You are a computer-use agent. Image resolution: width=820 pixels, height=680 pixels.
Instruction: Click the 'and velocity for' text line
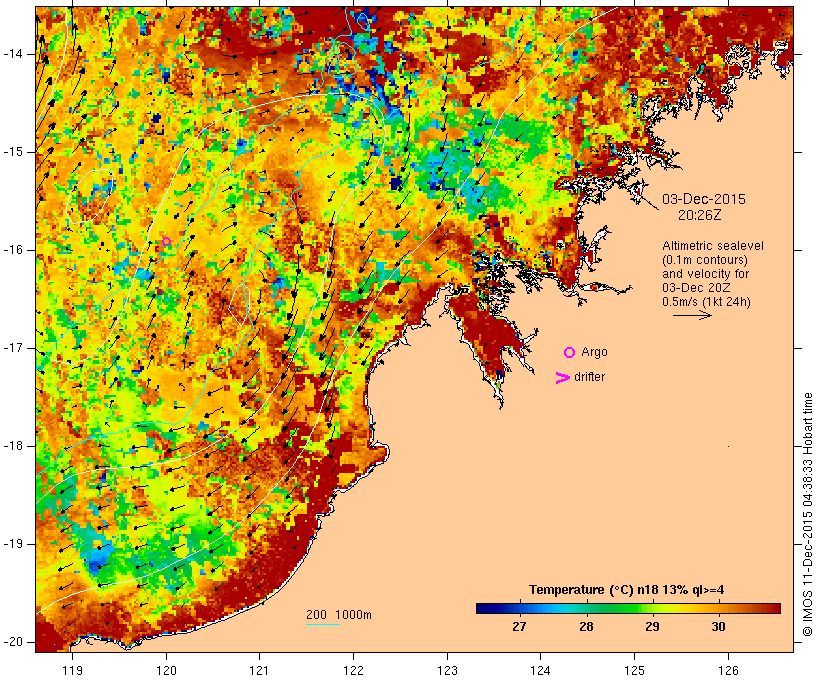[x=705, y=274]
